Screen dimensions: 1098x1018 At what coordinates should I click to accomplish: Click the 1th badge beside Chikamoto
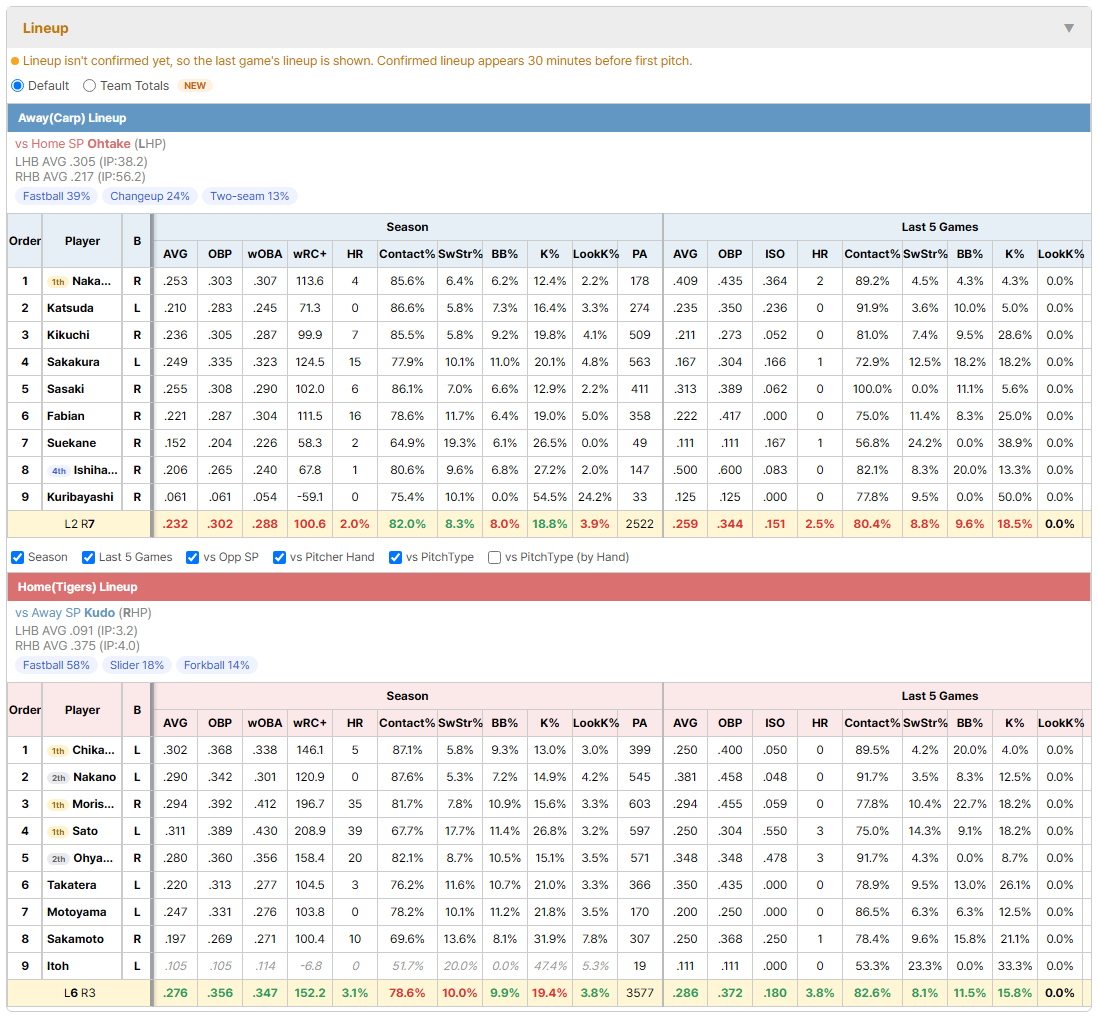(58, 751)
